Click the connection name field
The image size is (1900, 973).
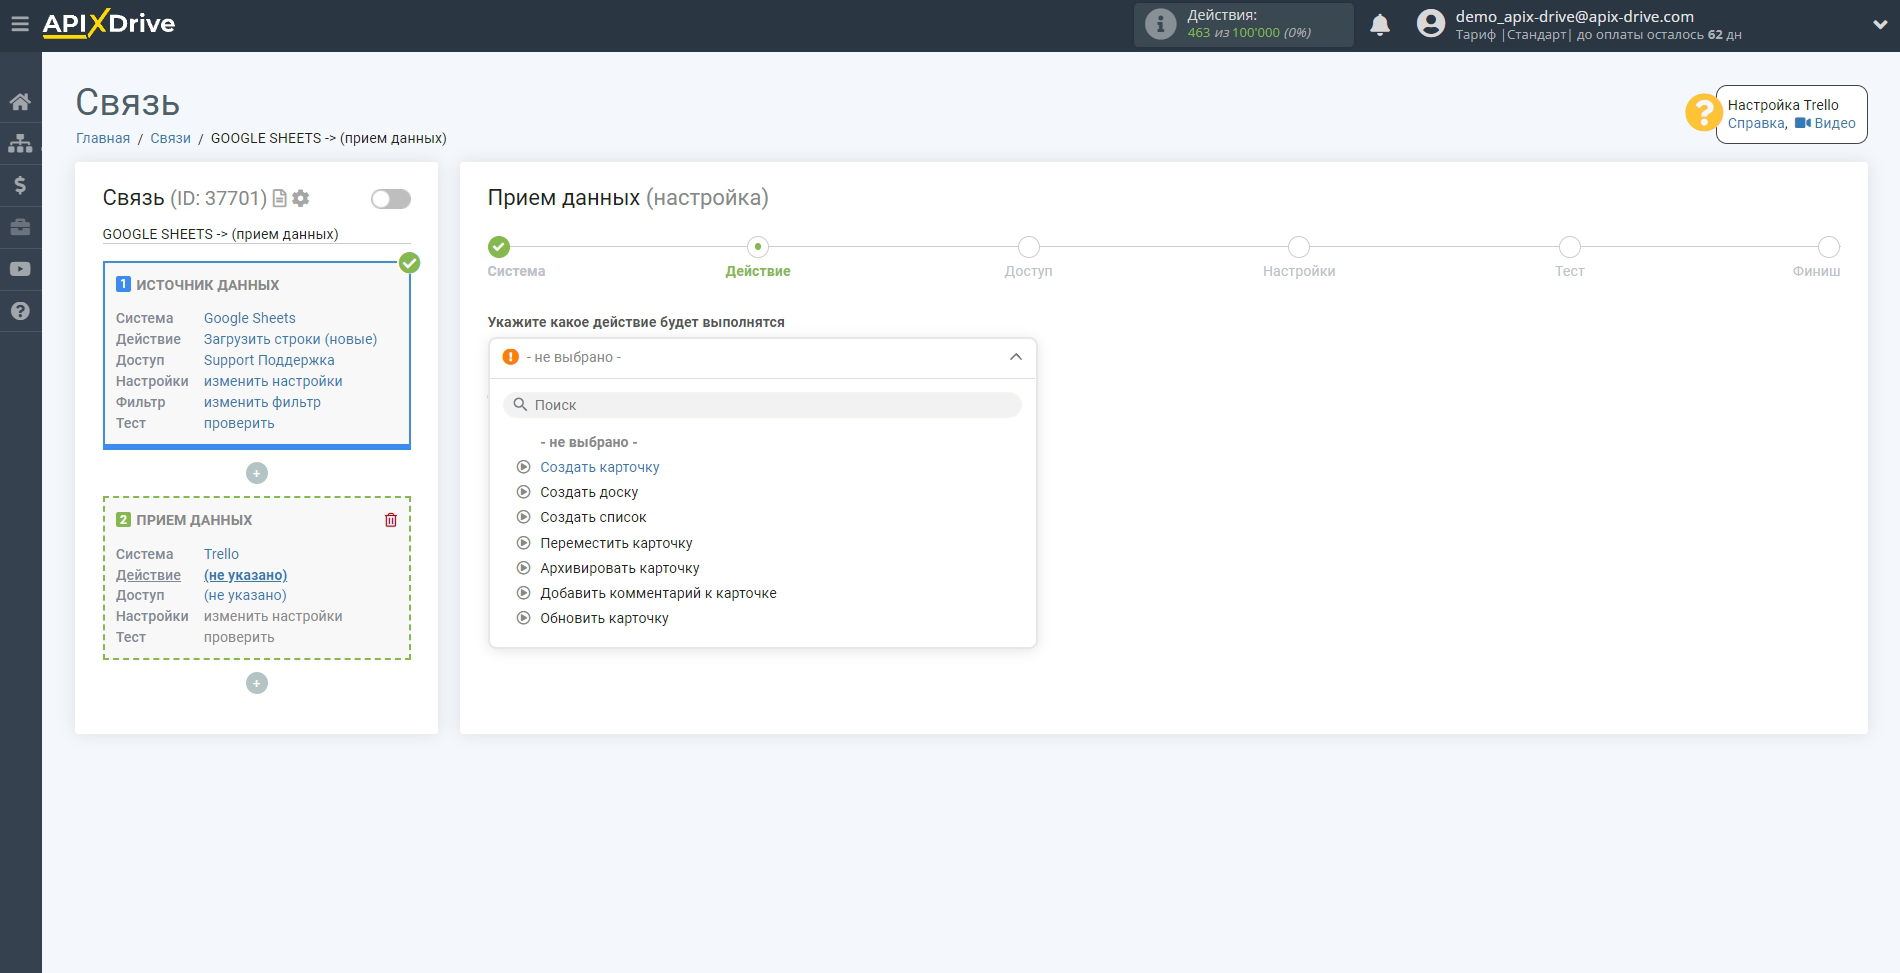pos(257,234)
